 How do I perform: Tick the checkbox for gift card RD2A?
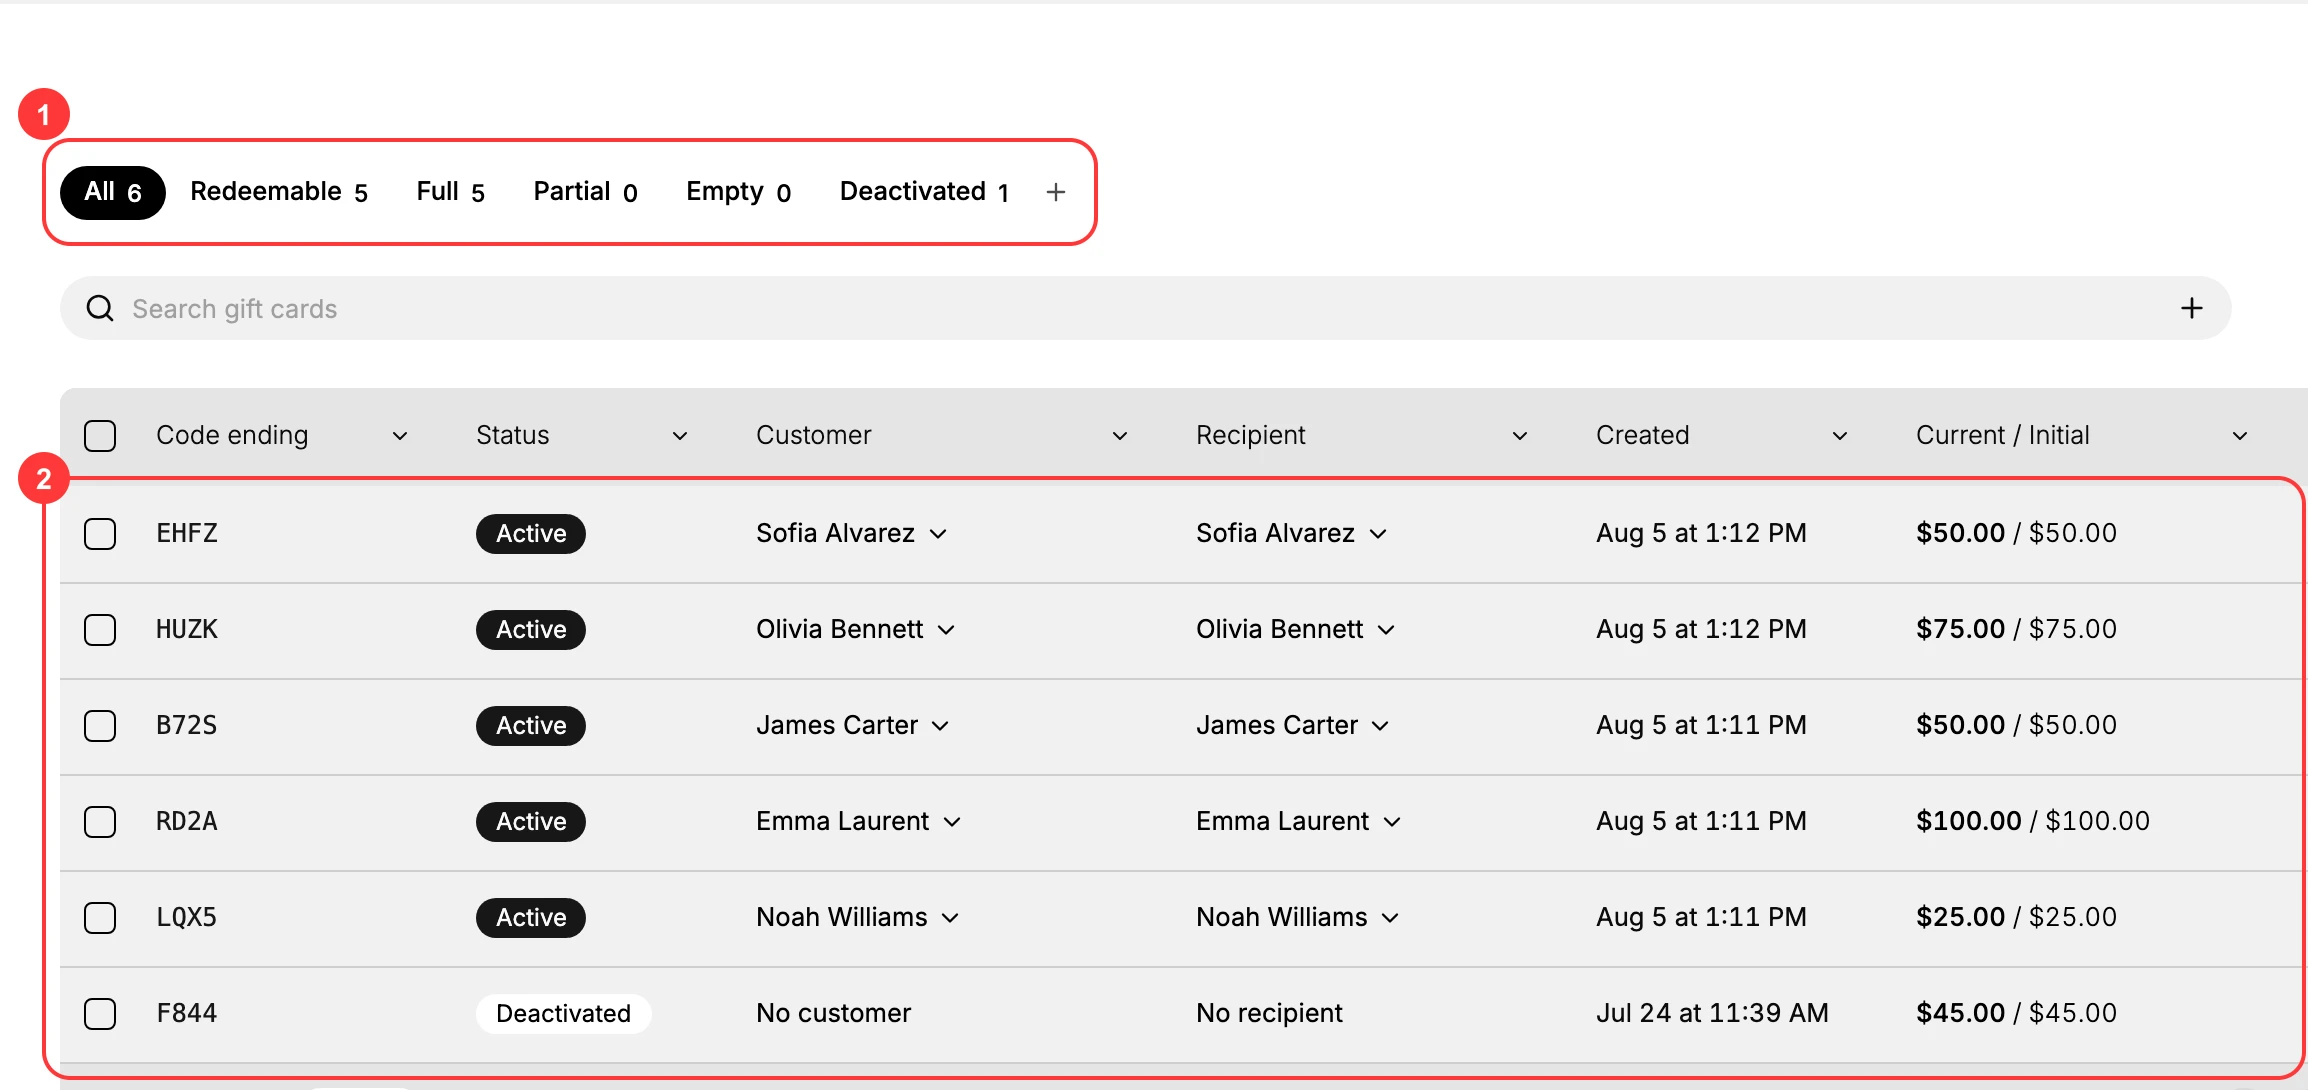click(100, 821)
